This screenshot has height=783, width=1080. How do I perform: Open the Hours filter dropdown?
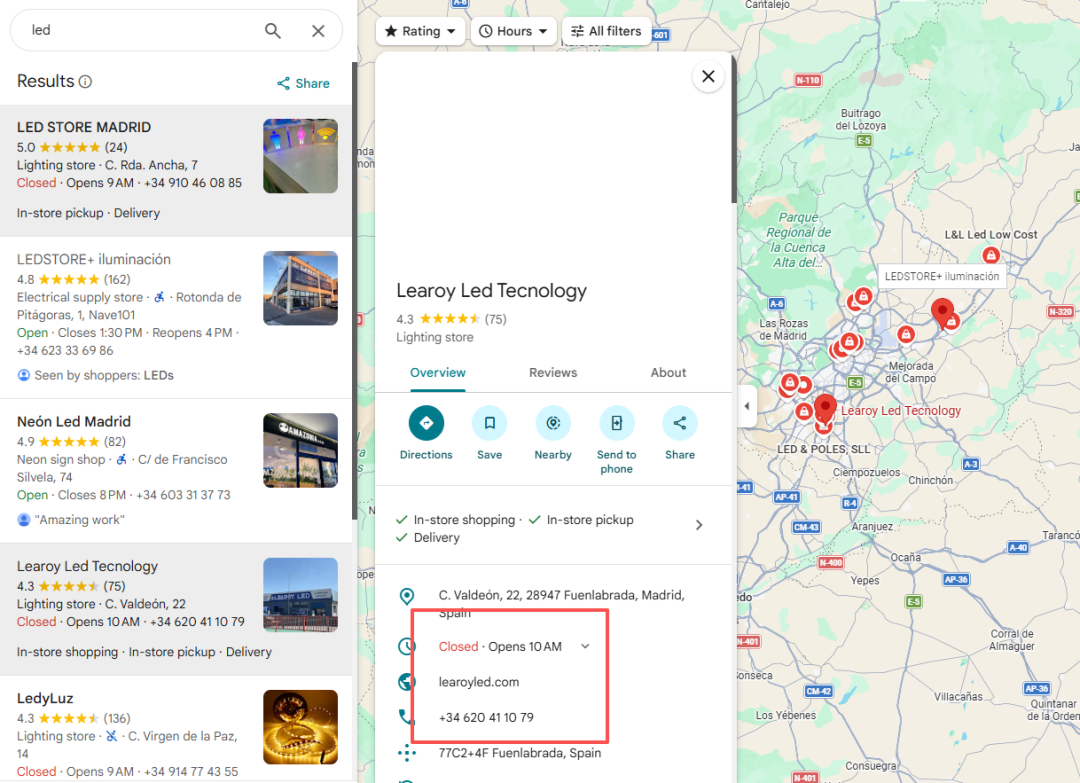click(513, 31)
